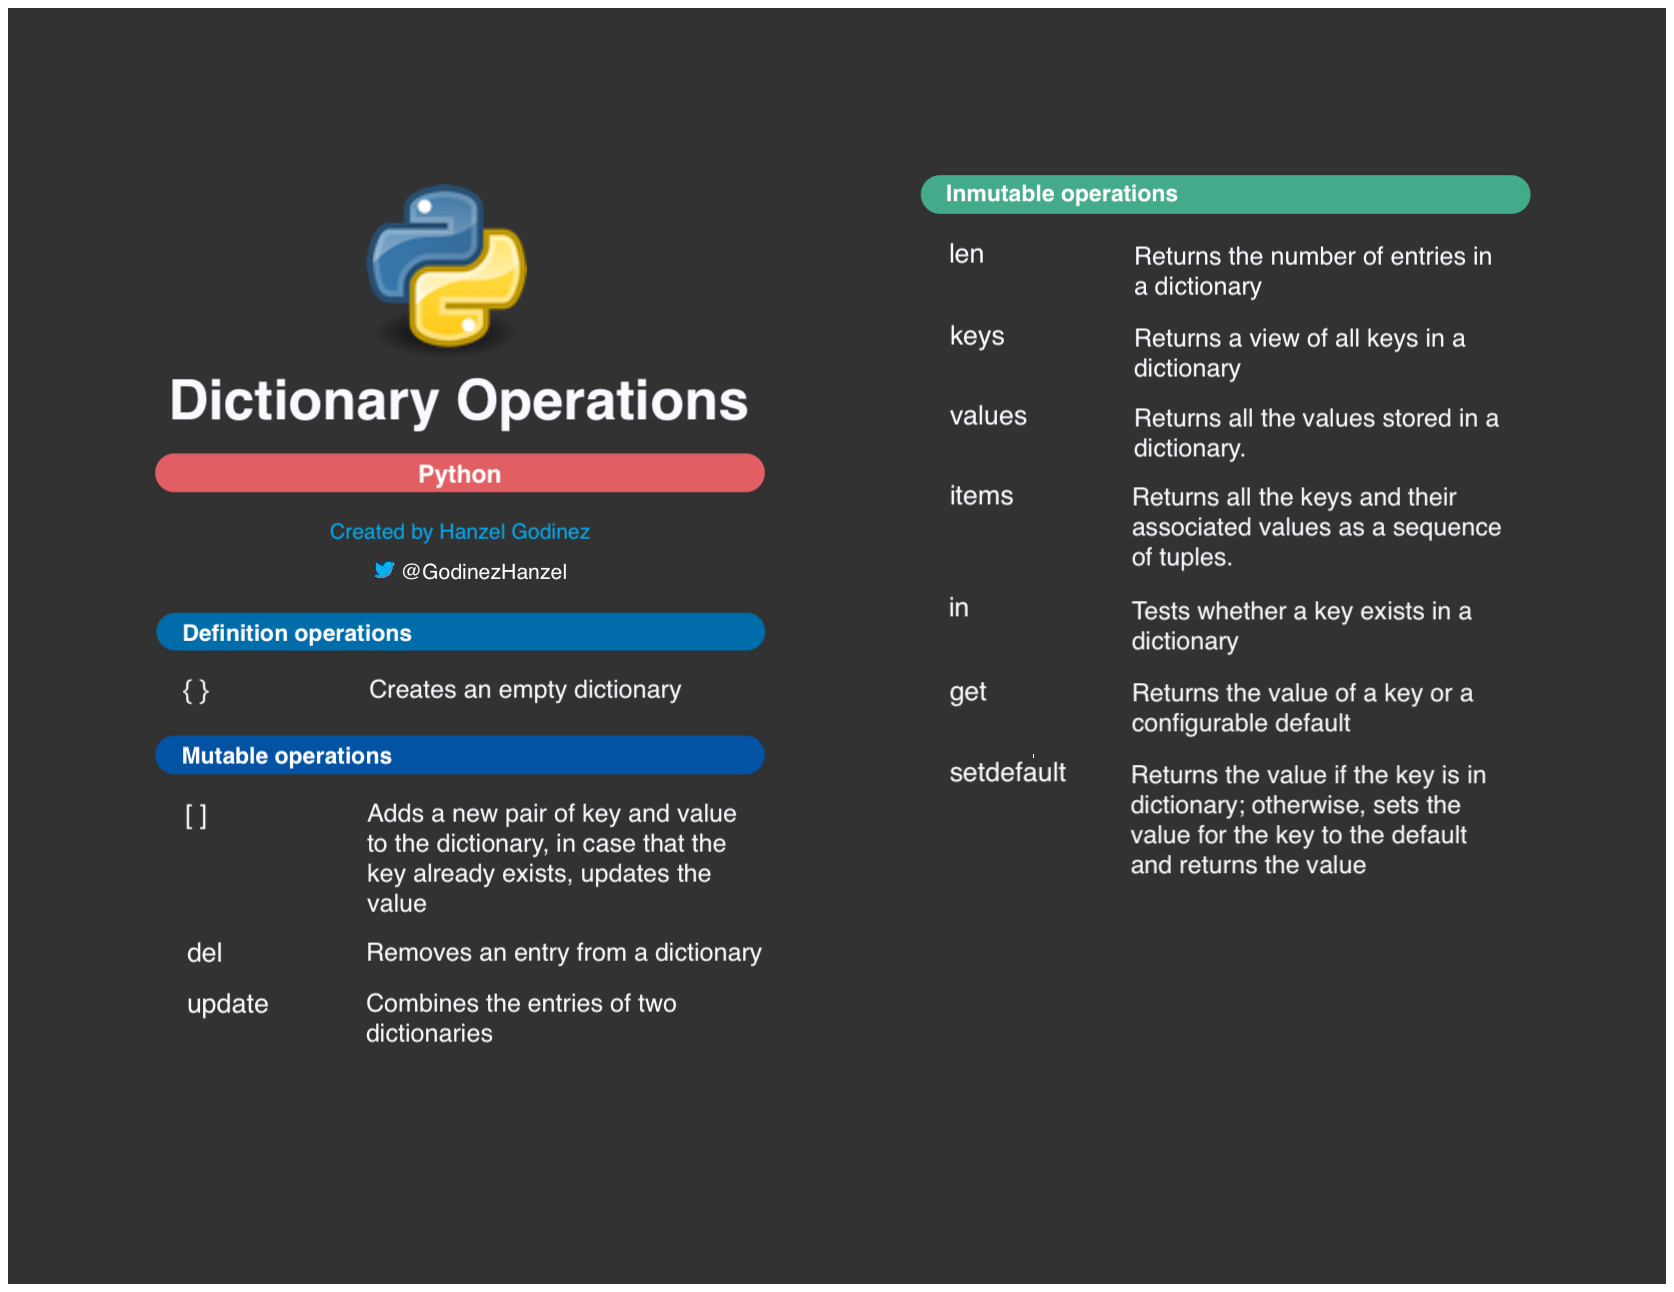Image resolution: width=1674 pixels, height=1292 pixels.
Task: Select the empty dictionary { } symbol
Action: point(196,689)
